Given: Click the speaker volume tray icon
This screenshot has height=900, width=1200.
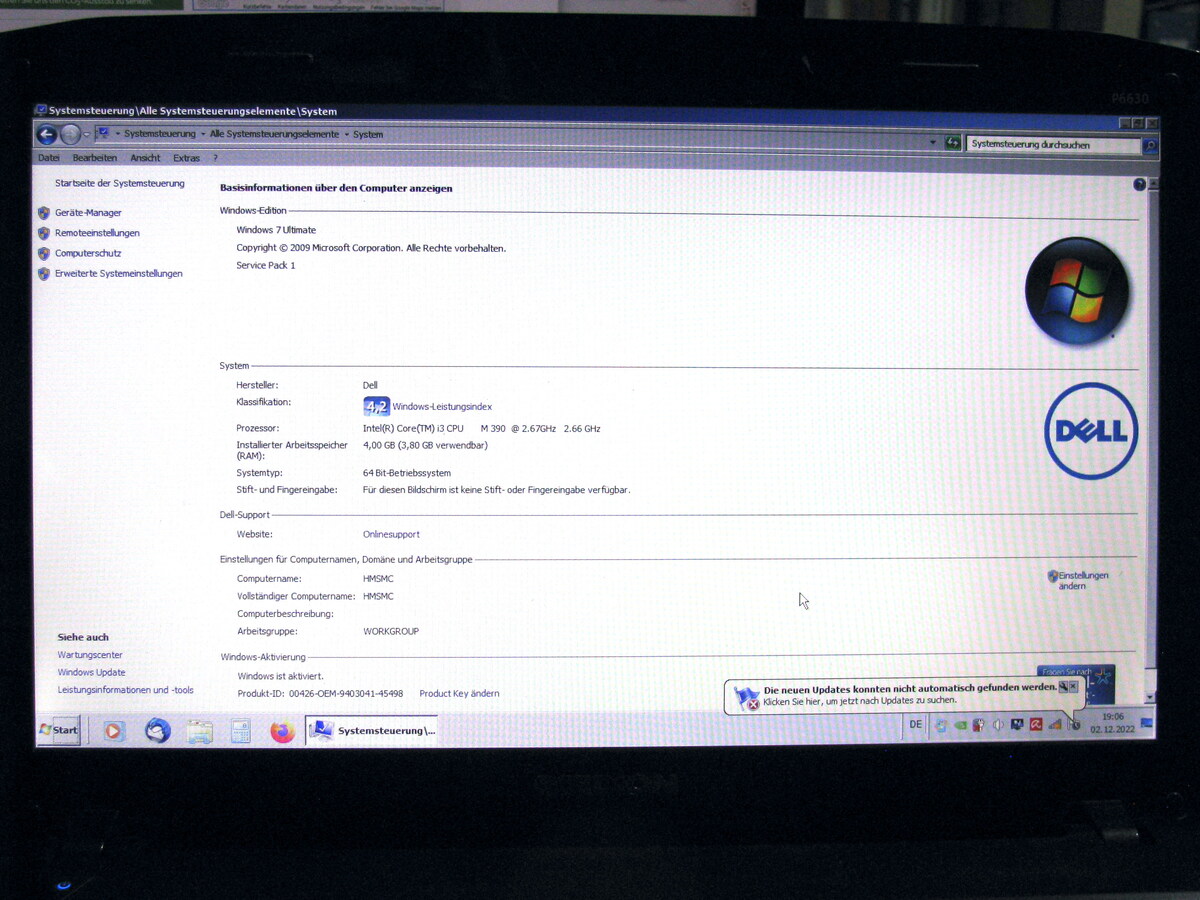Looking at the screenshot, I should point(997,725).
